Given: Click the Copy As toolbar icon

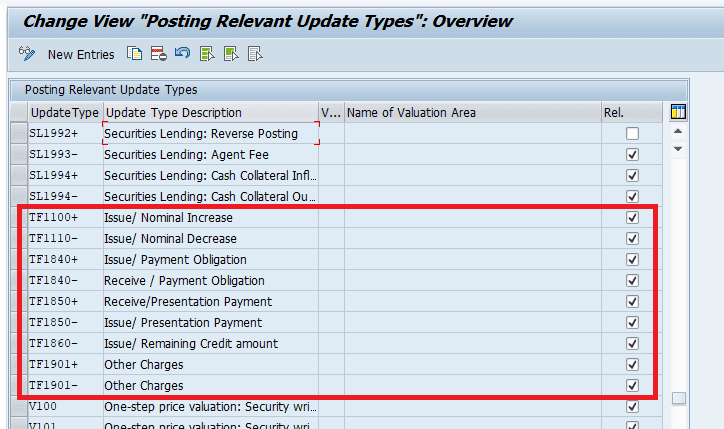Looking at the screenshot, I should coord(135,54).
